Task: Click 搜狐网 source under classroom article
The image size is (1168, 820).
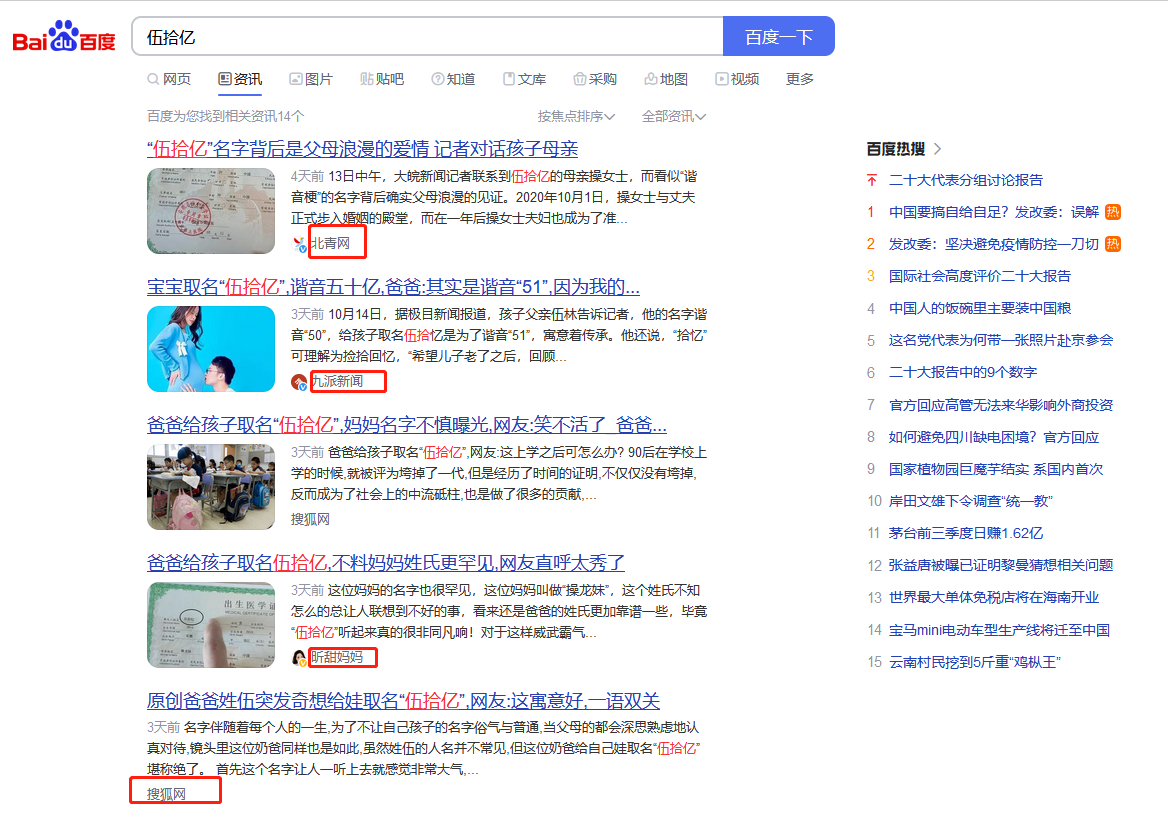Action: (310, 519)
